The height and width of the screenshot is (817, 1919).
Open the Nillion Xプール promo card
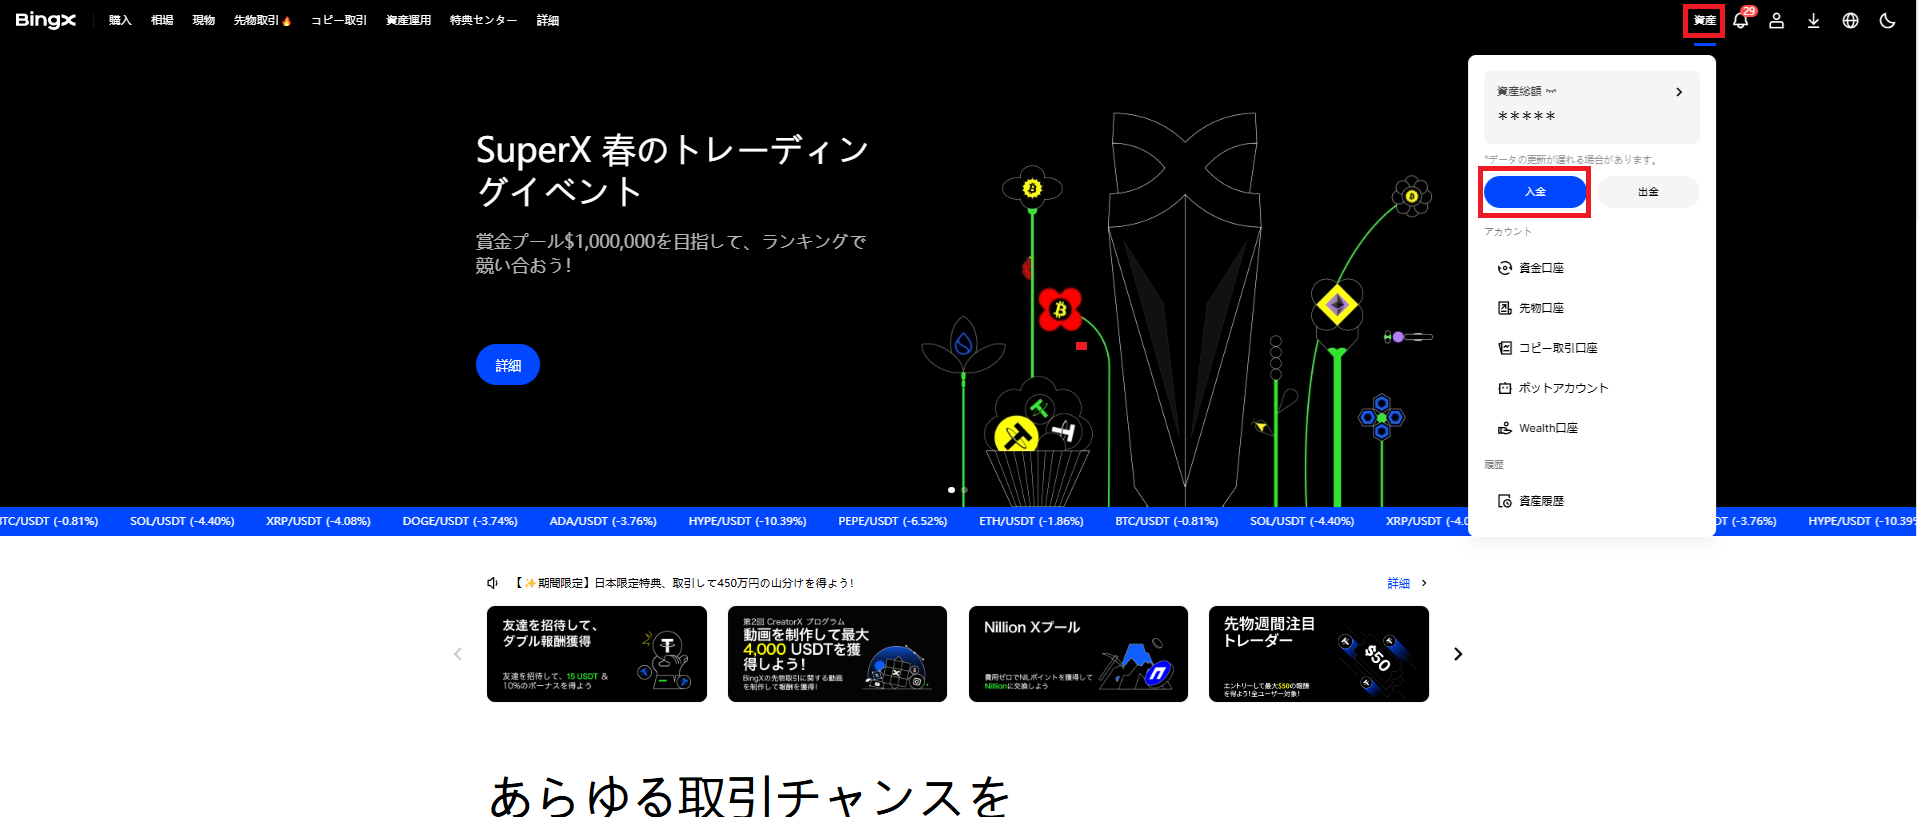[x=1078, y=654]
